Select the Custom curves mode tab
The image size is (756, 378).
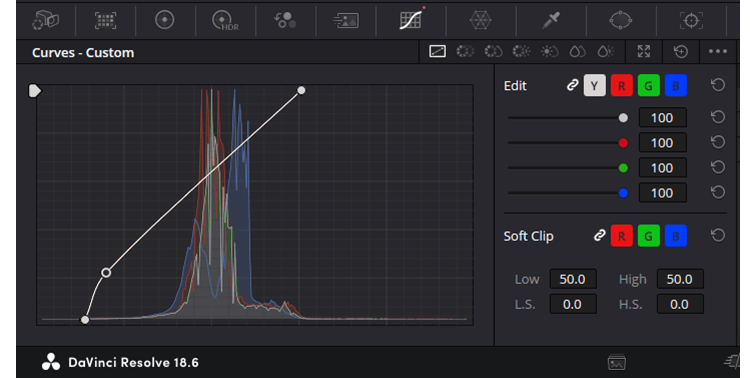pyautogui.click(x=437, y=51)
